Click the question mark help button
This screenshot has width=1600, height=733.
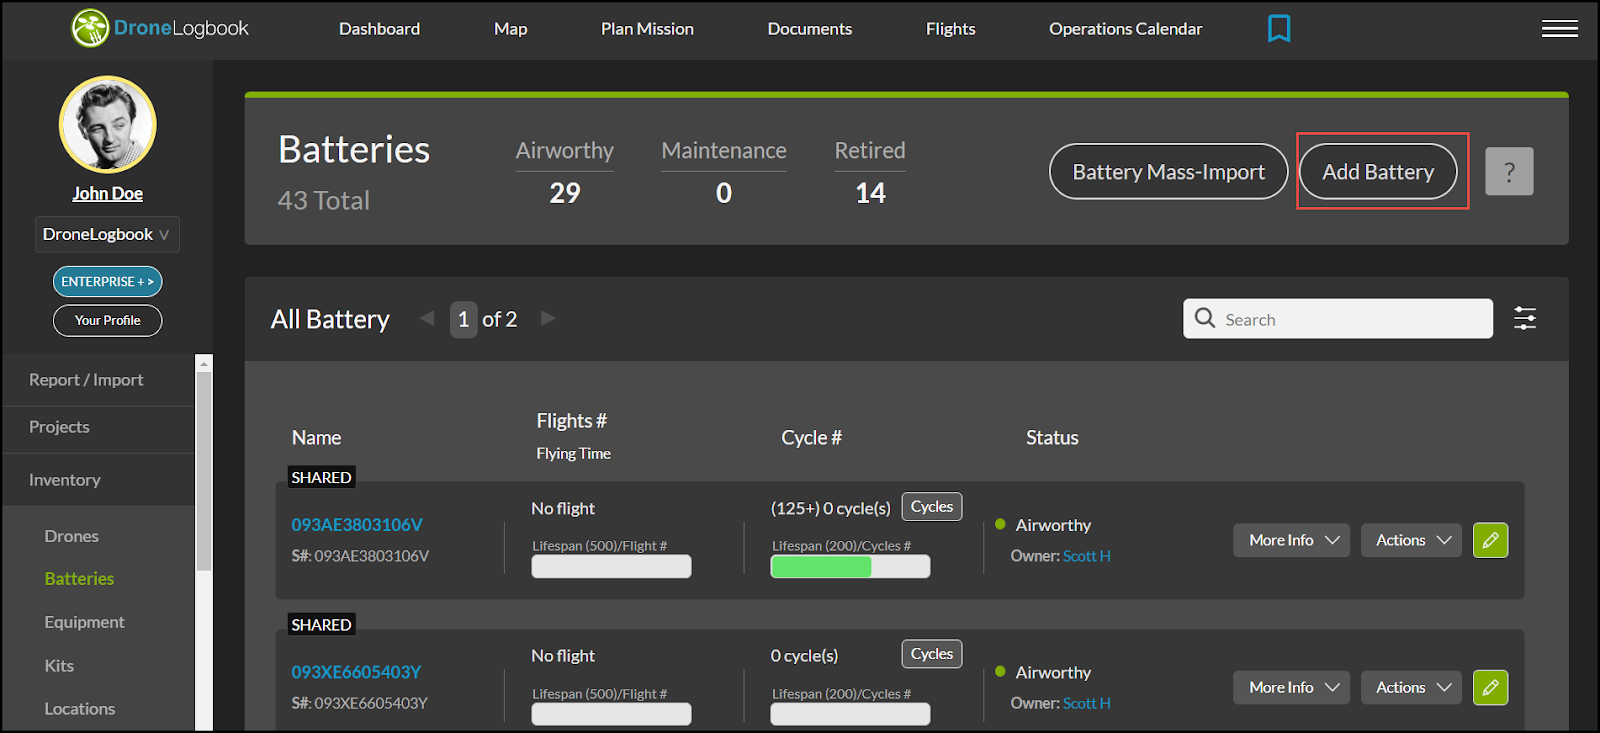pos(1509,172)
